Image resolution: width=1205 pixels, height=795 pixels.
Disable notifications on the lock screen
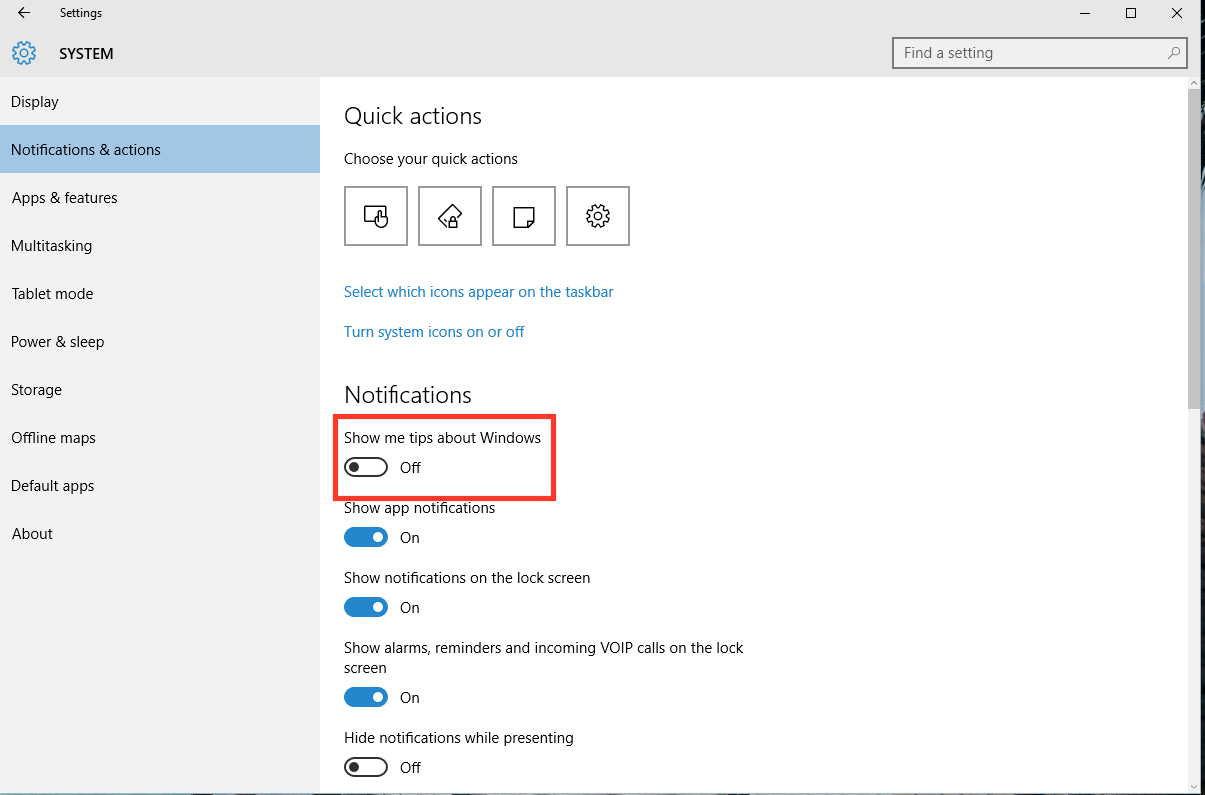coord(365,607)
